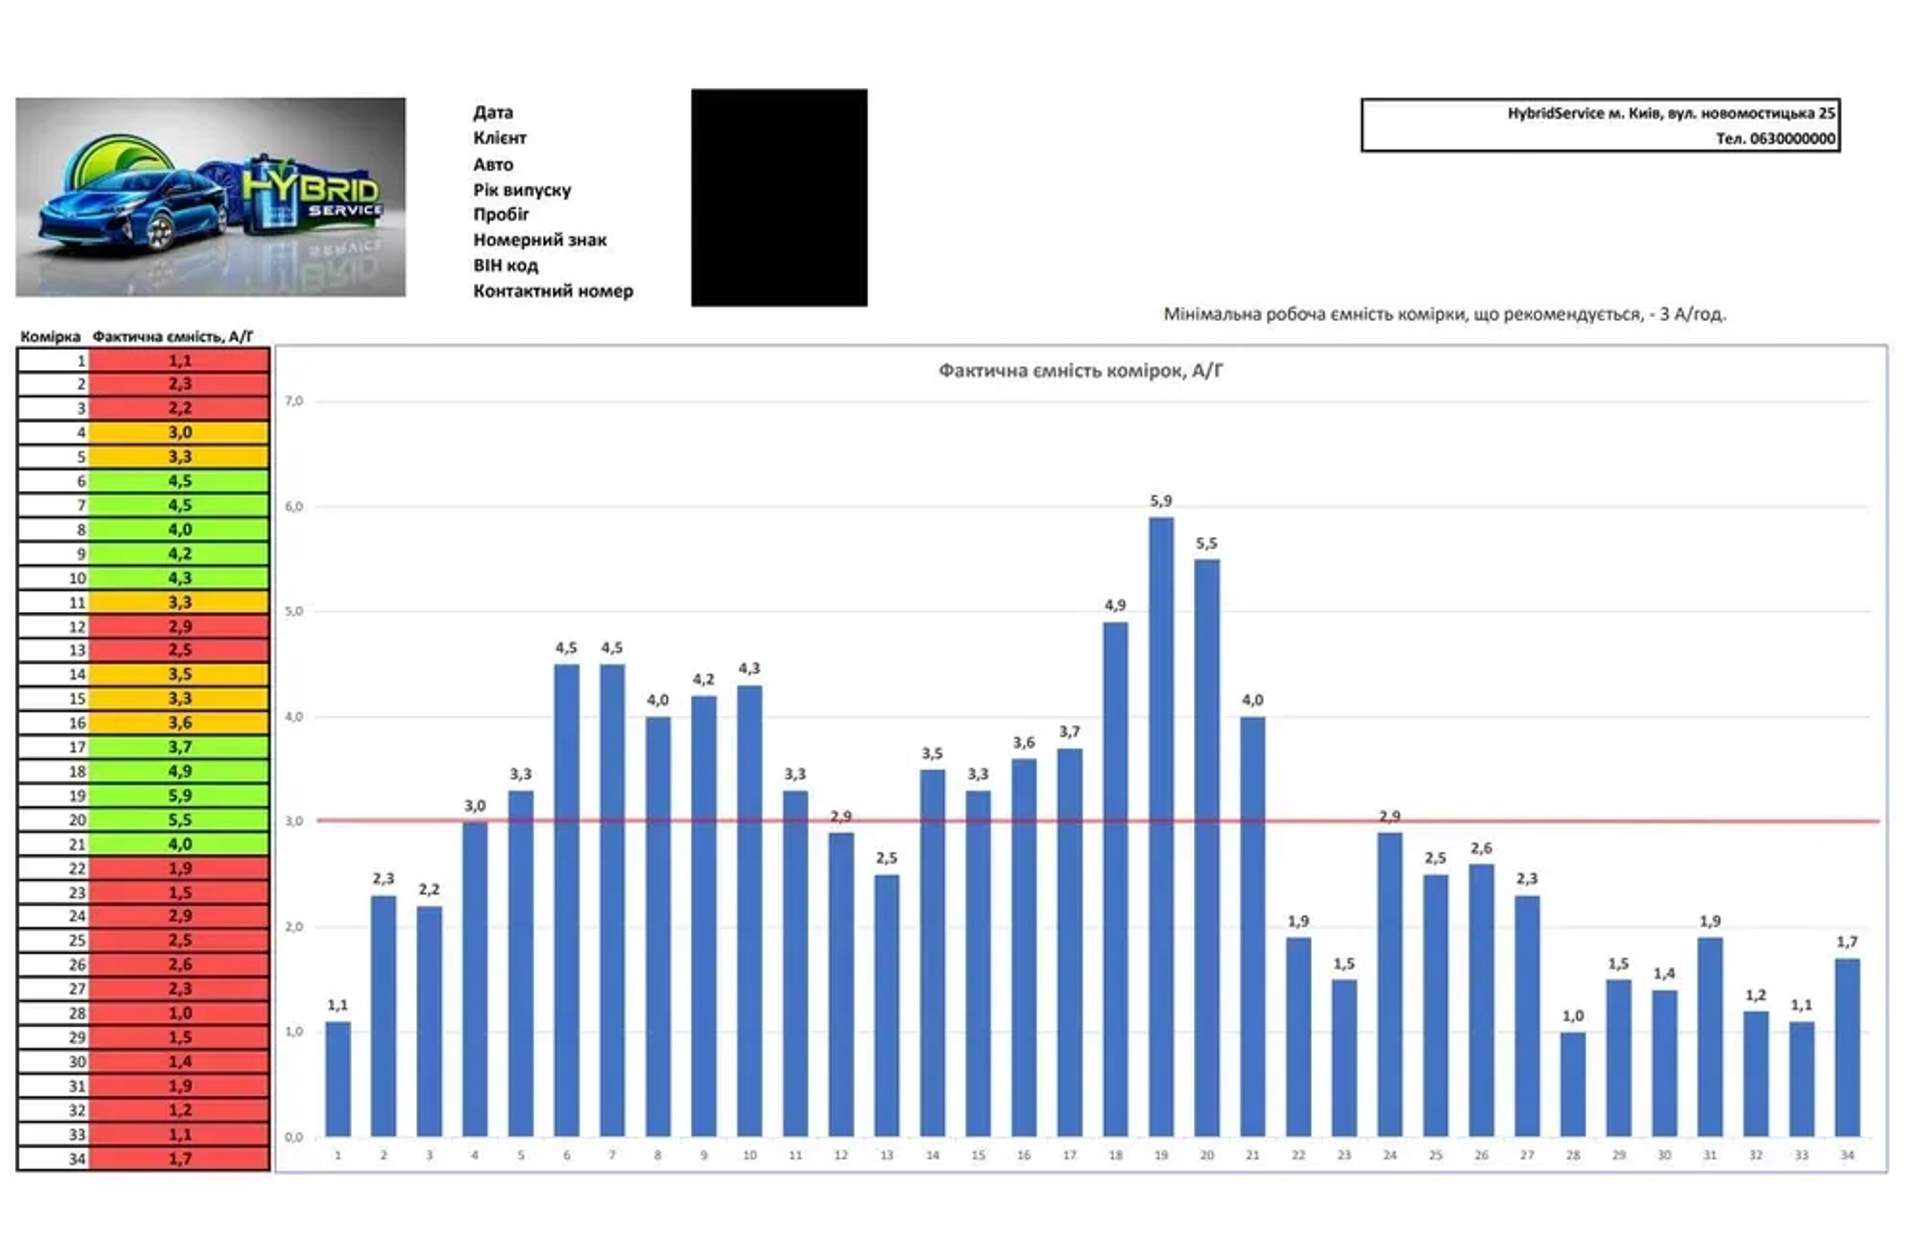Viewport: 1920px width, 1240px height.
Task: Click the Hybrid Service logo image
Action: [211, 197]
